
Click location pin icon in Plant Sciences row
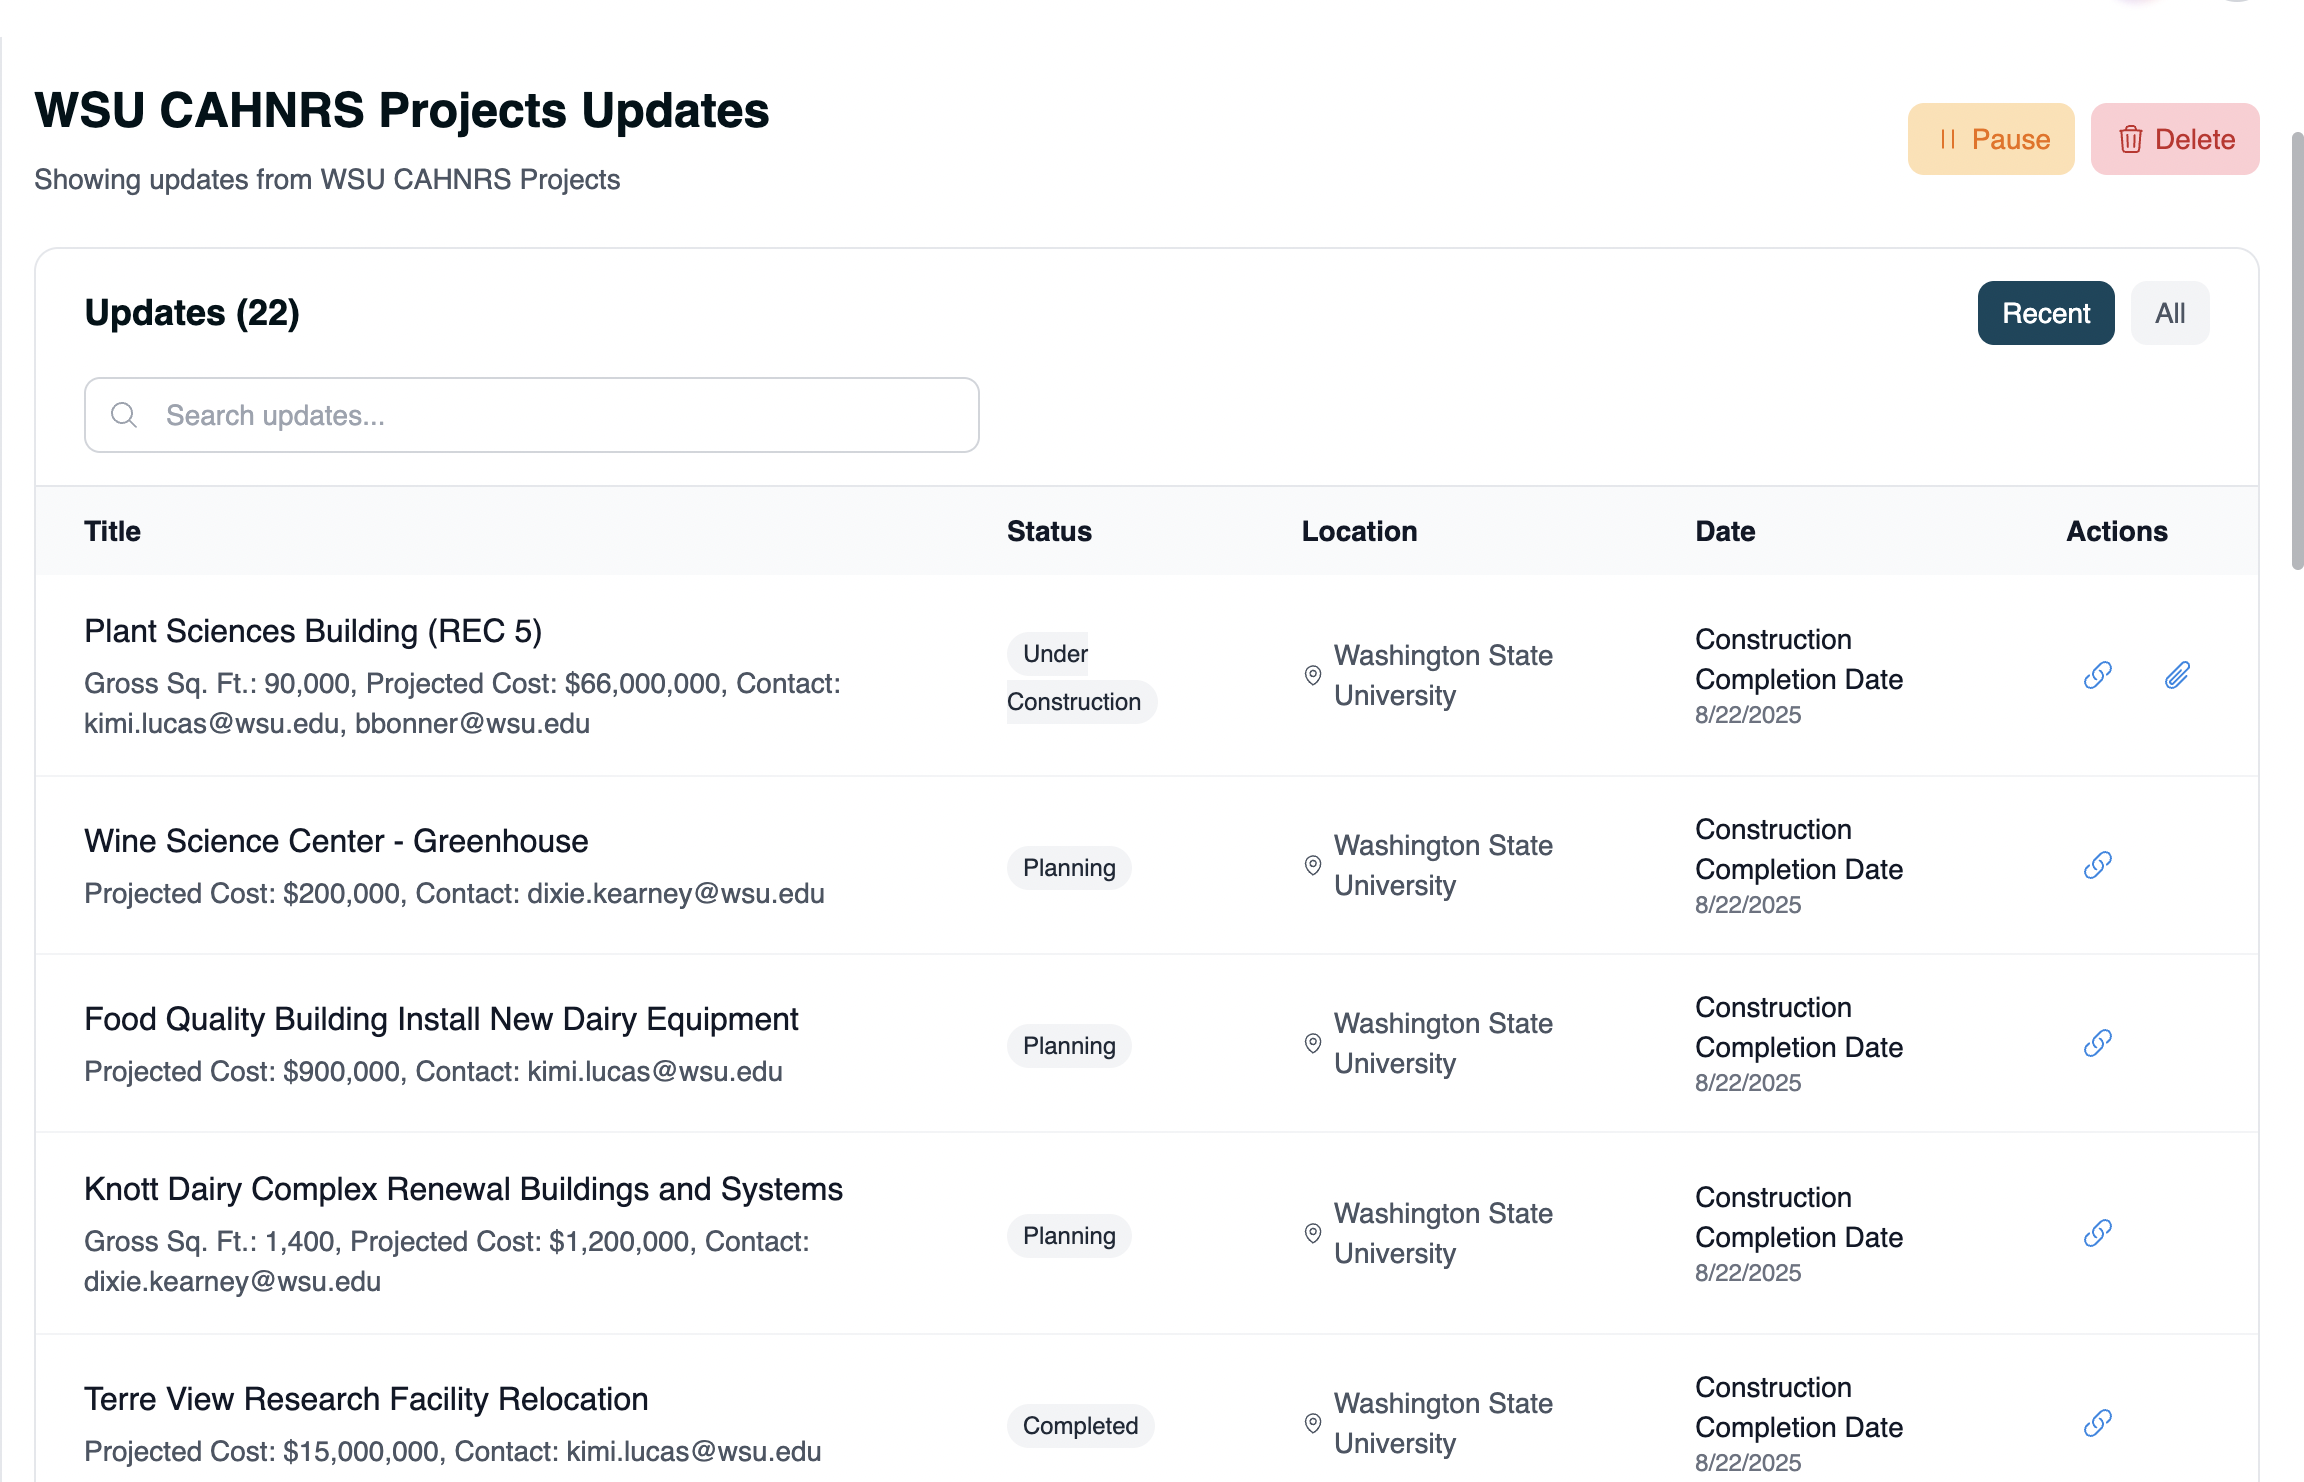[x=1313, y=676]
